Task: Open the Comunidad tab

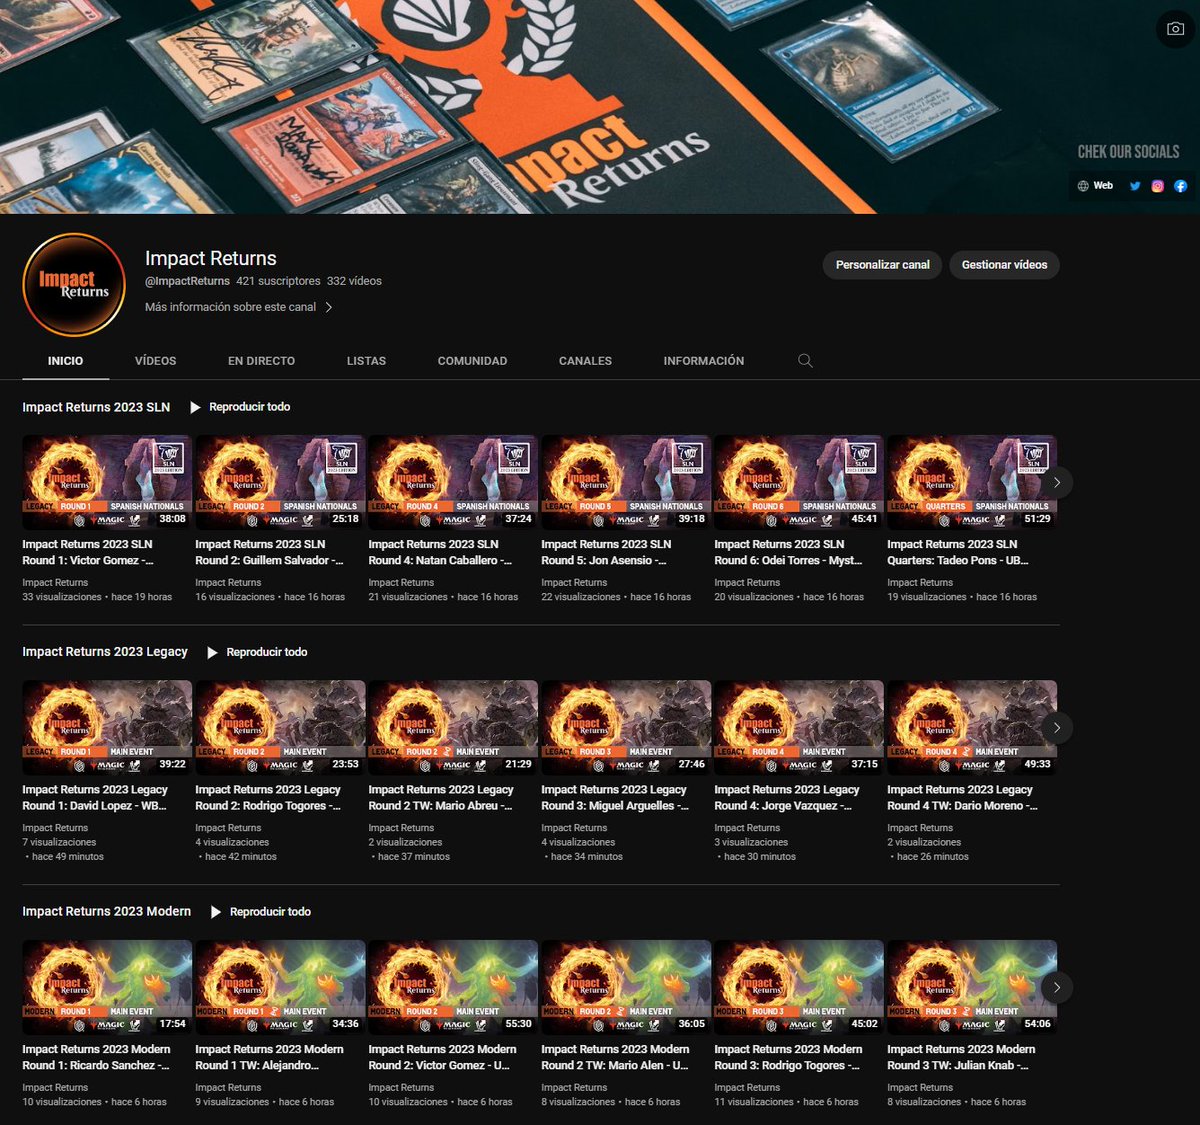Action: pos(472,361)
